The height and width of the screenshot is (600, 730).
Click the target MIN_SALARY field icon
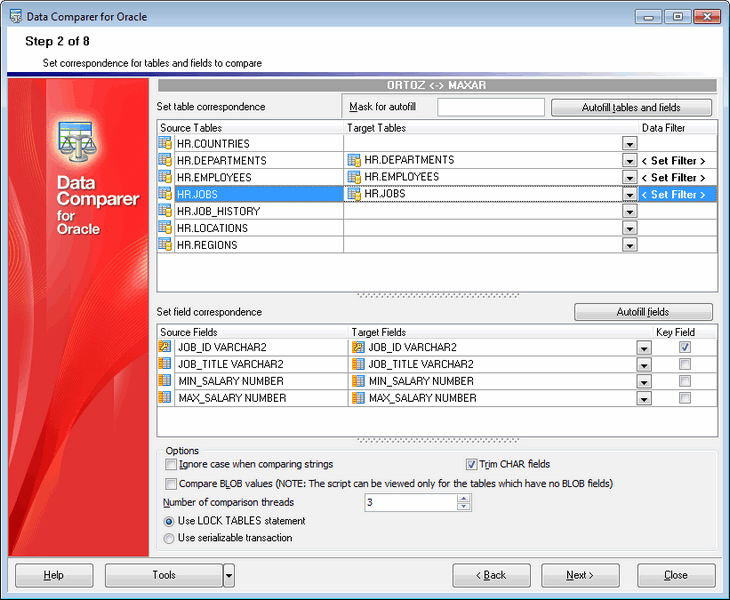tap(358, 381)
